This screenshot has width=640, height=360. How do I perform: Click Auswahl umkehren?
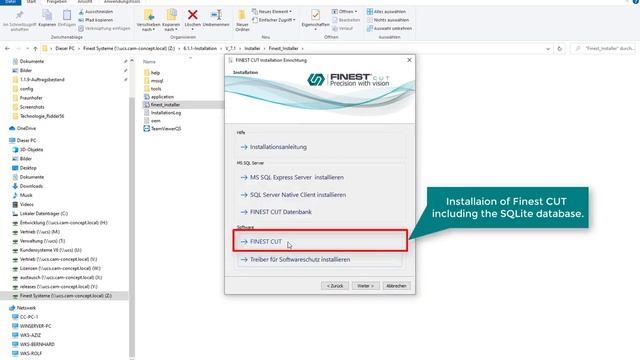[389, 29]
